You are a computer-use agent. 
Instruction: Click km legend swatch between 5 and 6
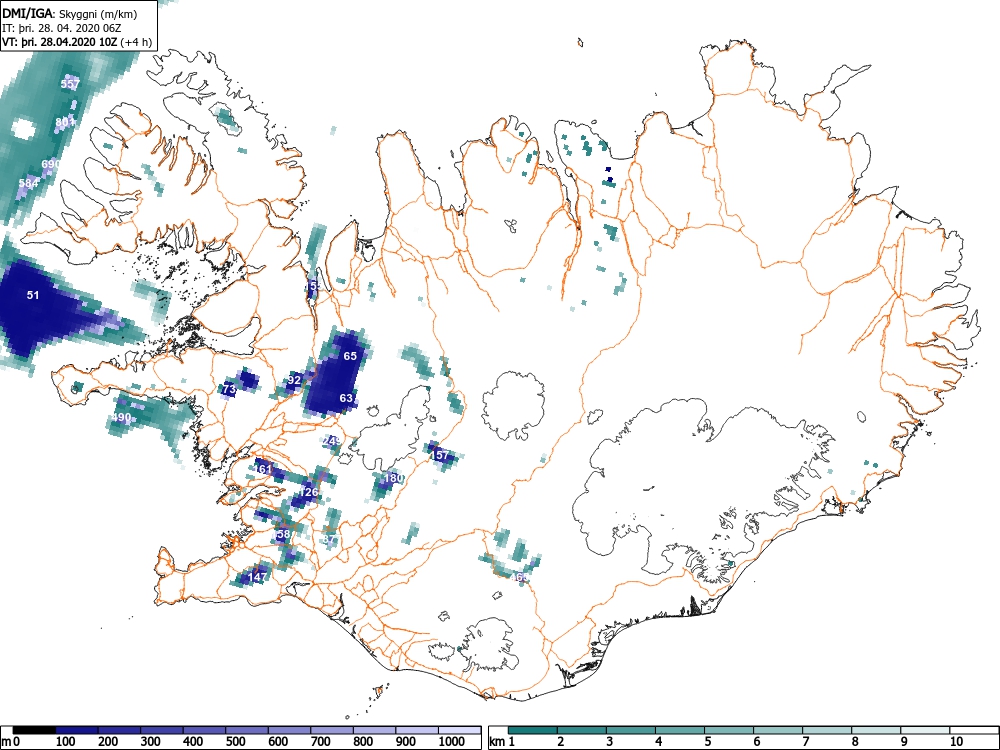point(729,730)
